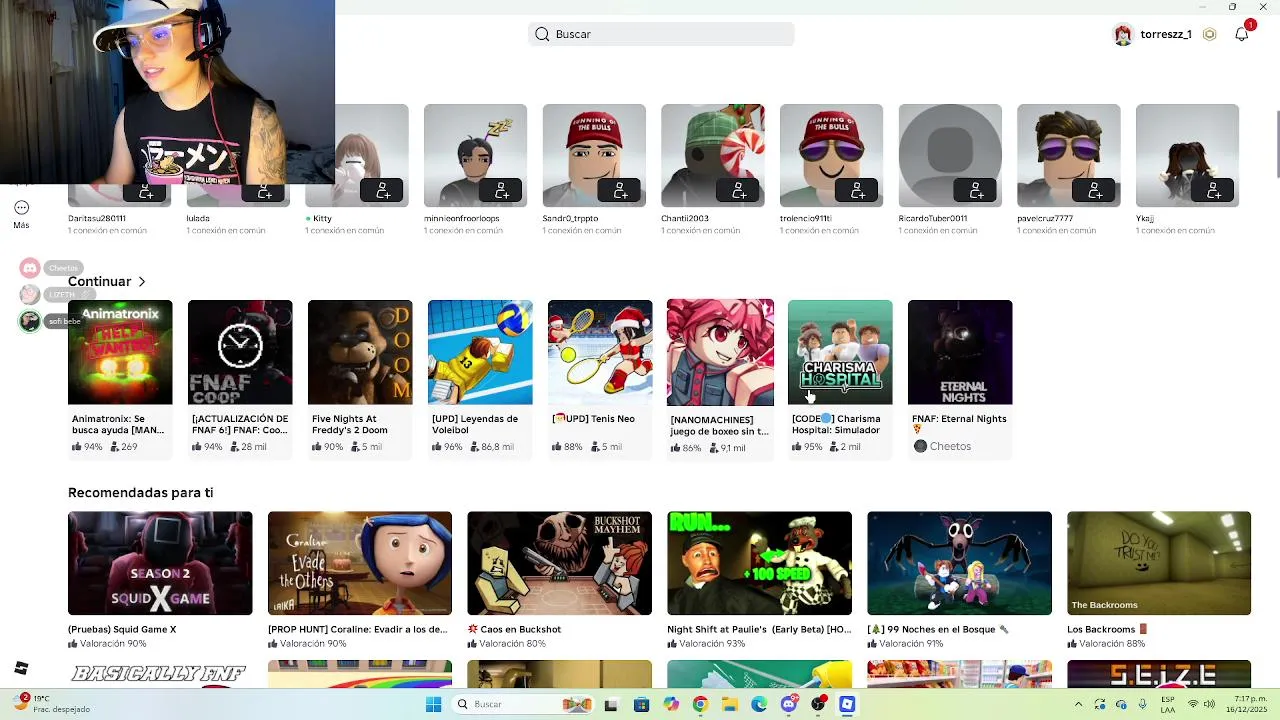The image size is (1280, 720).
Task: Switch to Discord in the taskbar
Action: coord(789,704)
